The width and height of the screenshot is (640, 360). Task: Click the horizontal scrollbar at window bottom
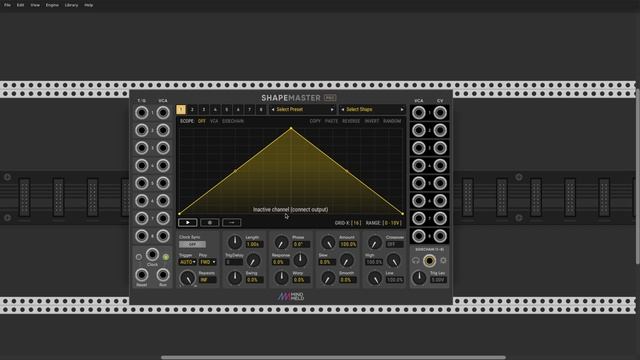(x=333, y=357)
